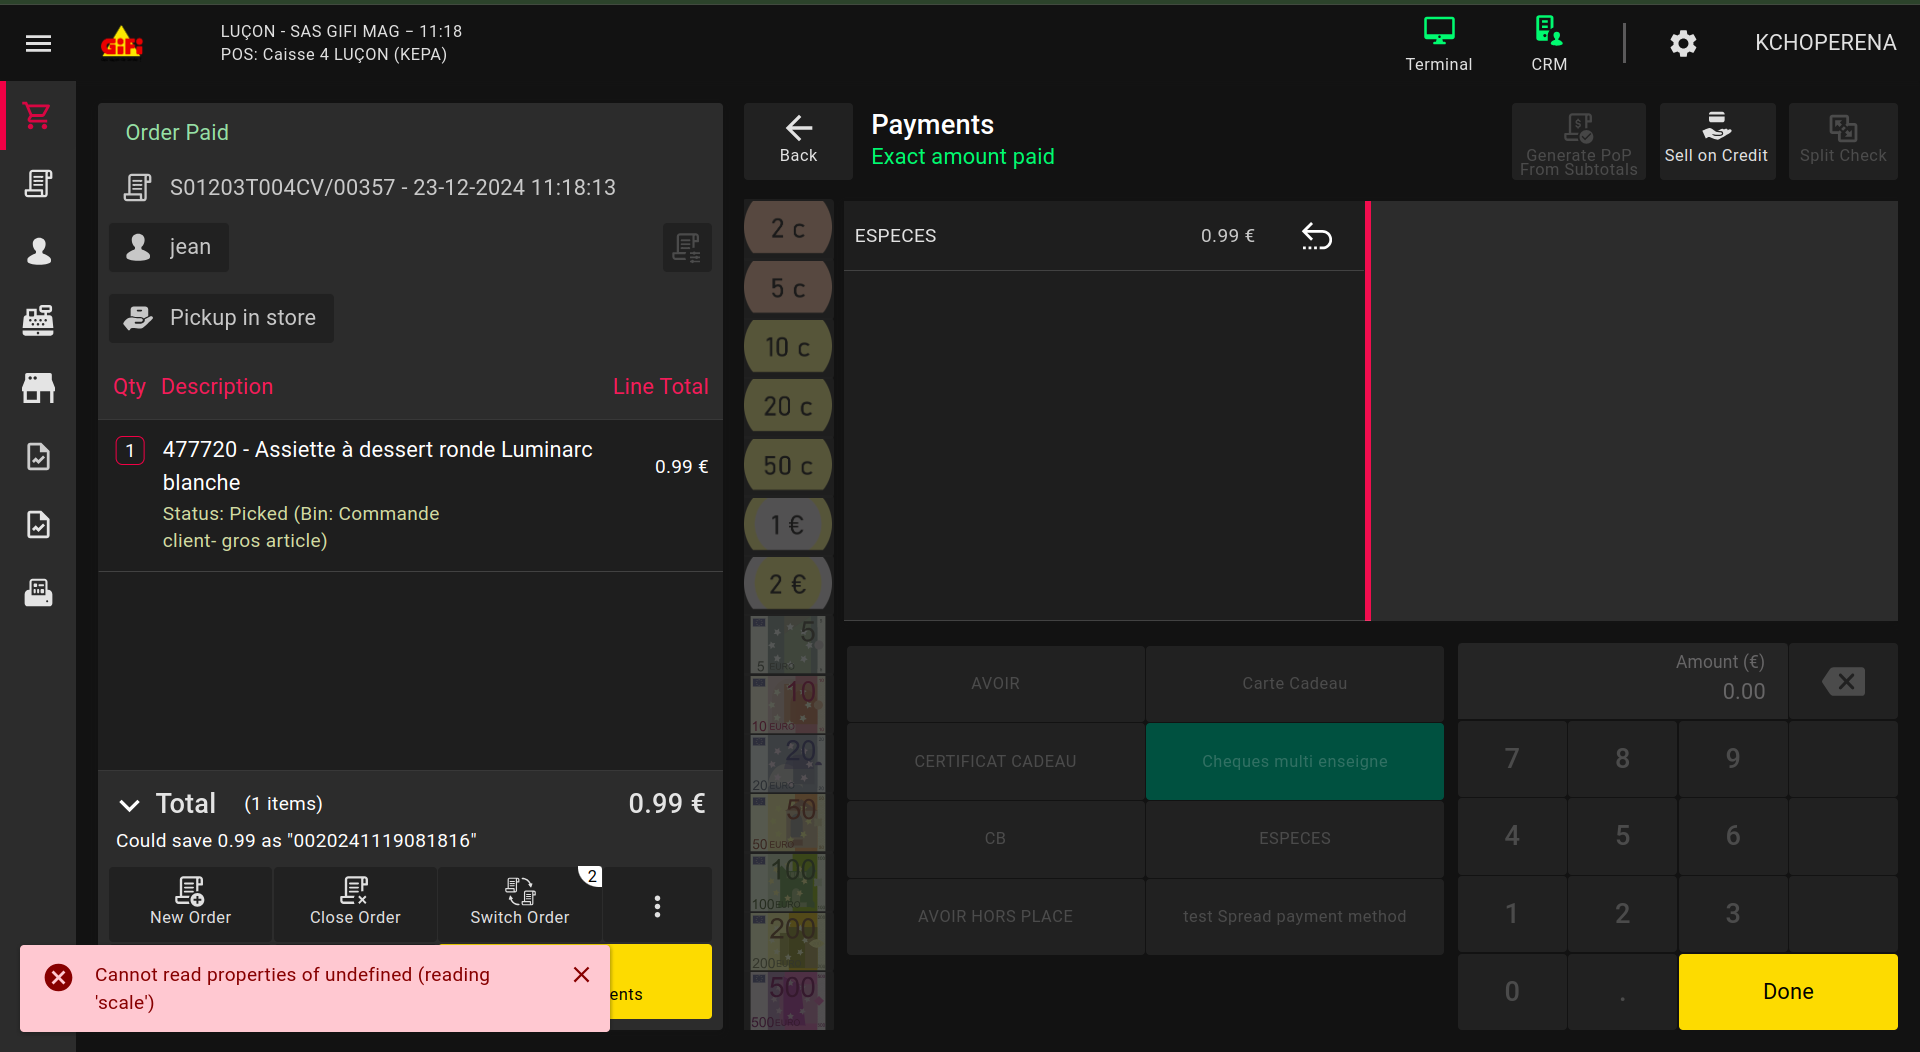This screenshot has height=1052, width=1920.
Task: Select test Spread payment method
Action: (x=1294, y=916)
